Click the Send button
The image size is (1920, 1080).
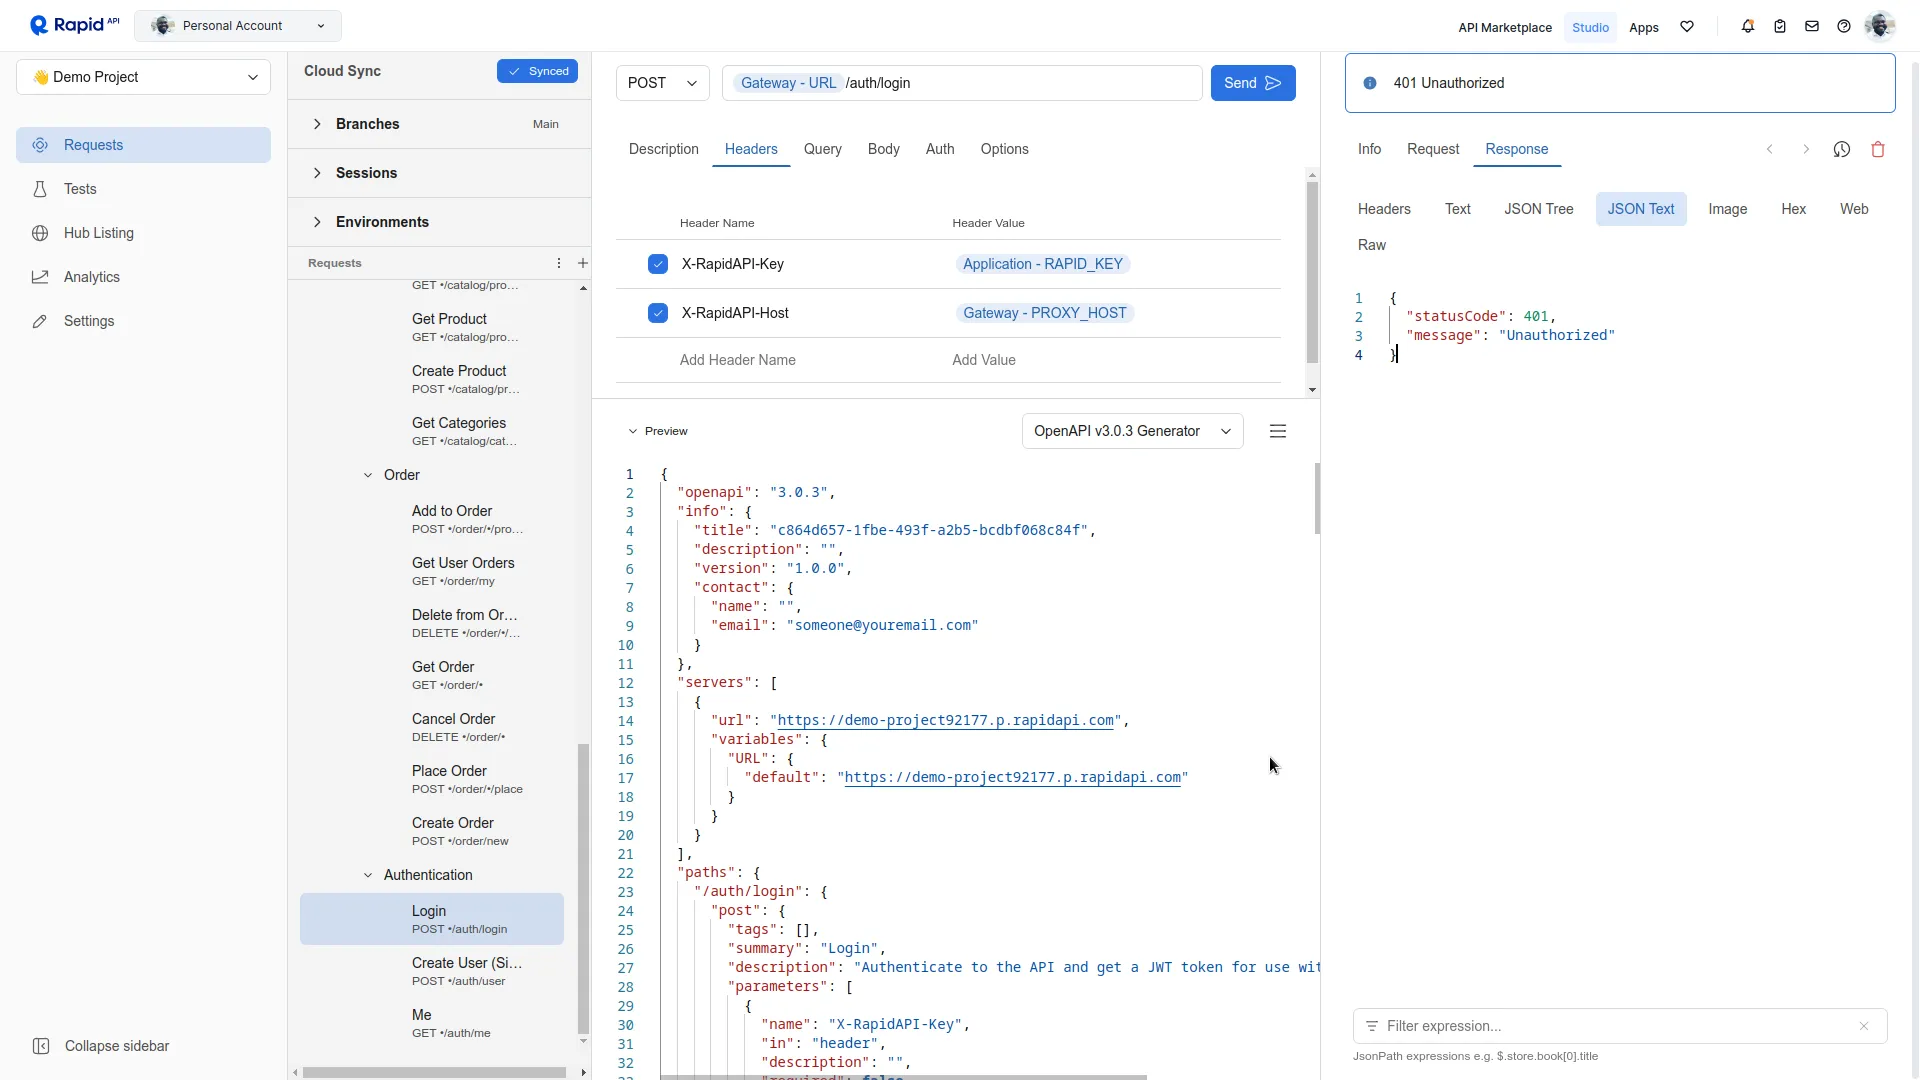1252,83
